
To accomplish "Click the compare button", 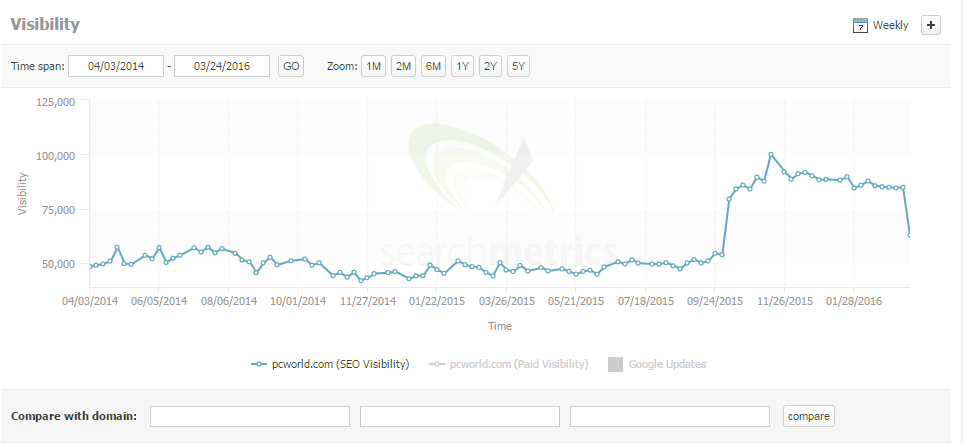I will click(808, 416).
